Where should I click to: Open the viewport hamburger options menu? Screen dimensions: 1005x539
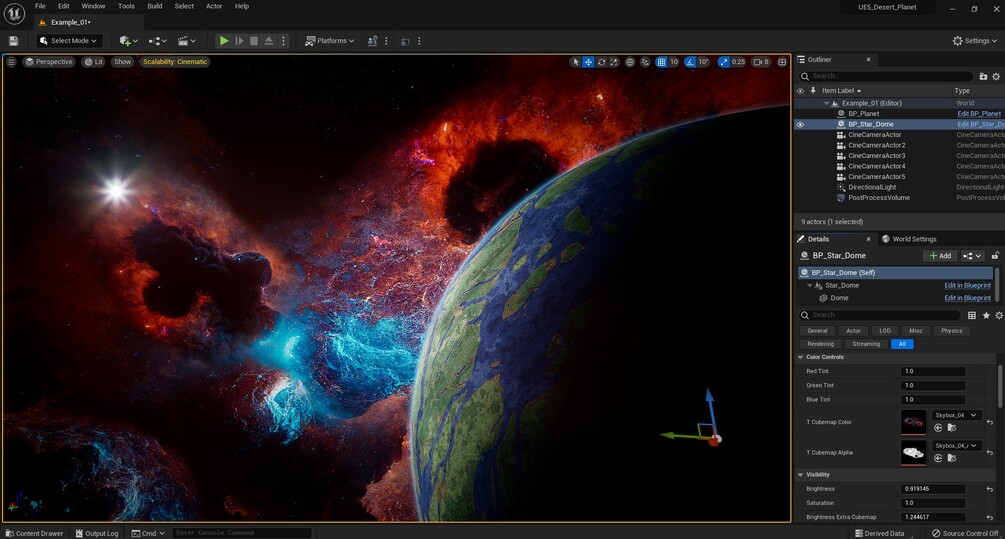pyautogui.click(x=11, y=62)
